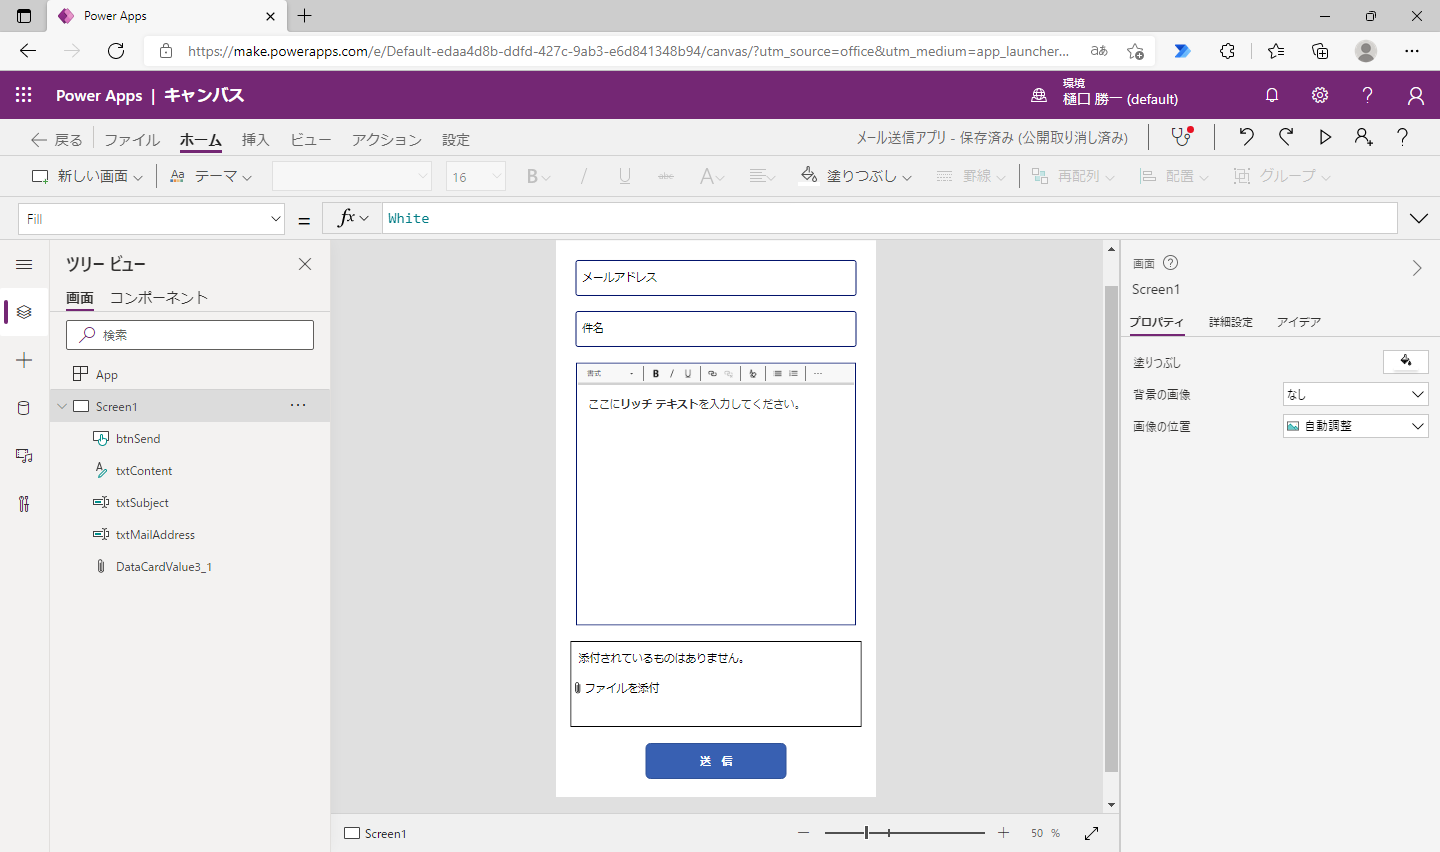Image resolution: width=1440 pixels, height=852 pixels.
Task: Open the account profile icon in header
Action: [1416, 95]
